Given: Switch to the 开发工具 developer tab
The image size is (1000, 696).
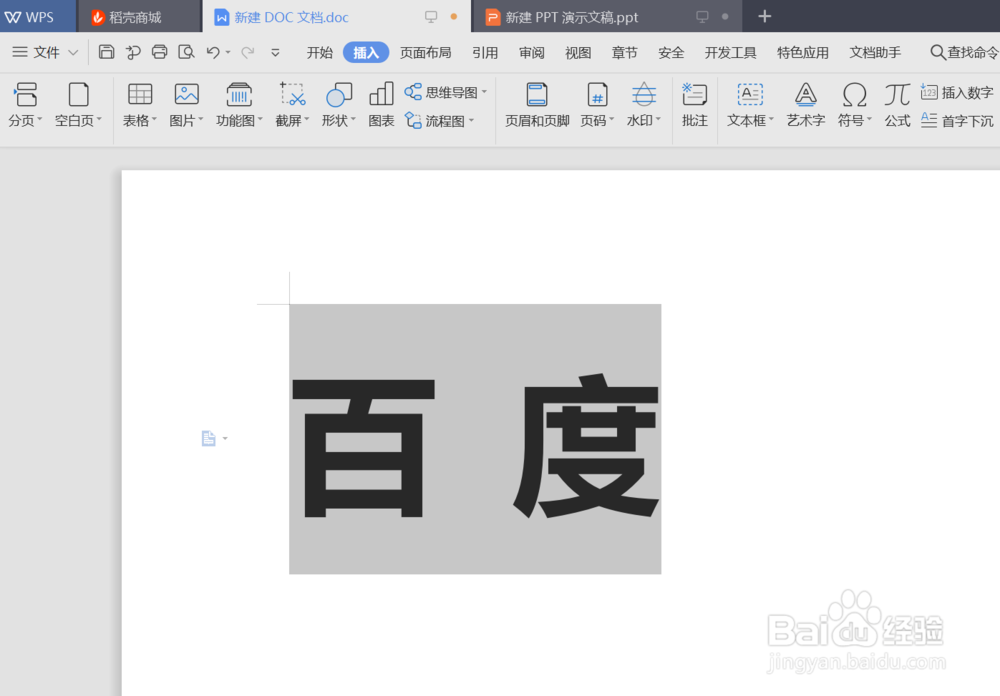Looking at the screenshot, I should point(730,52).
